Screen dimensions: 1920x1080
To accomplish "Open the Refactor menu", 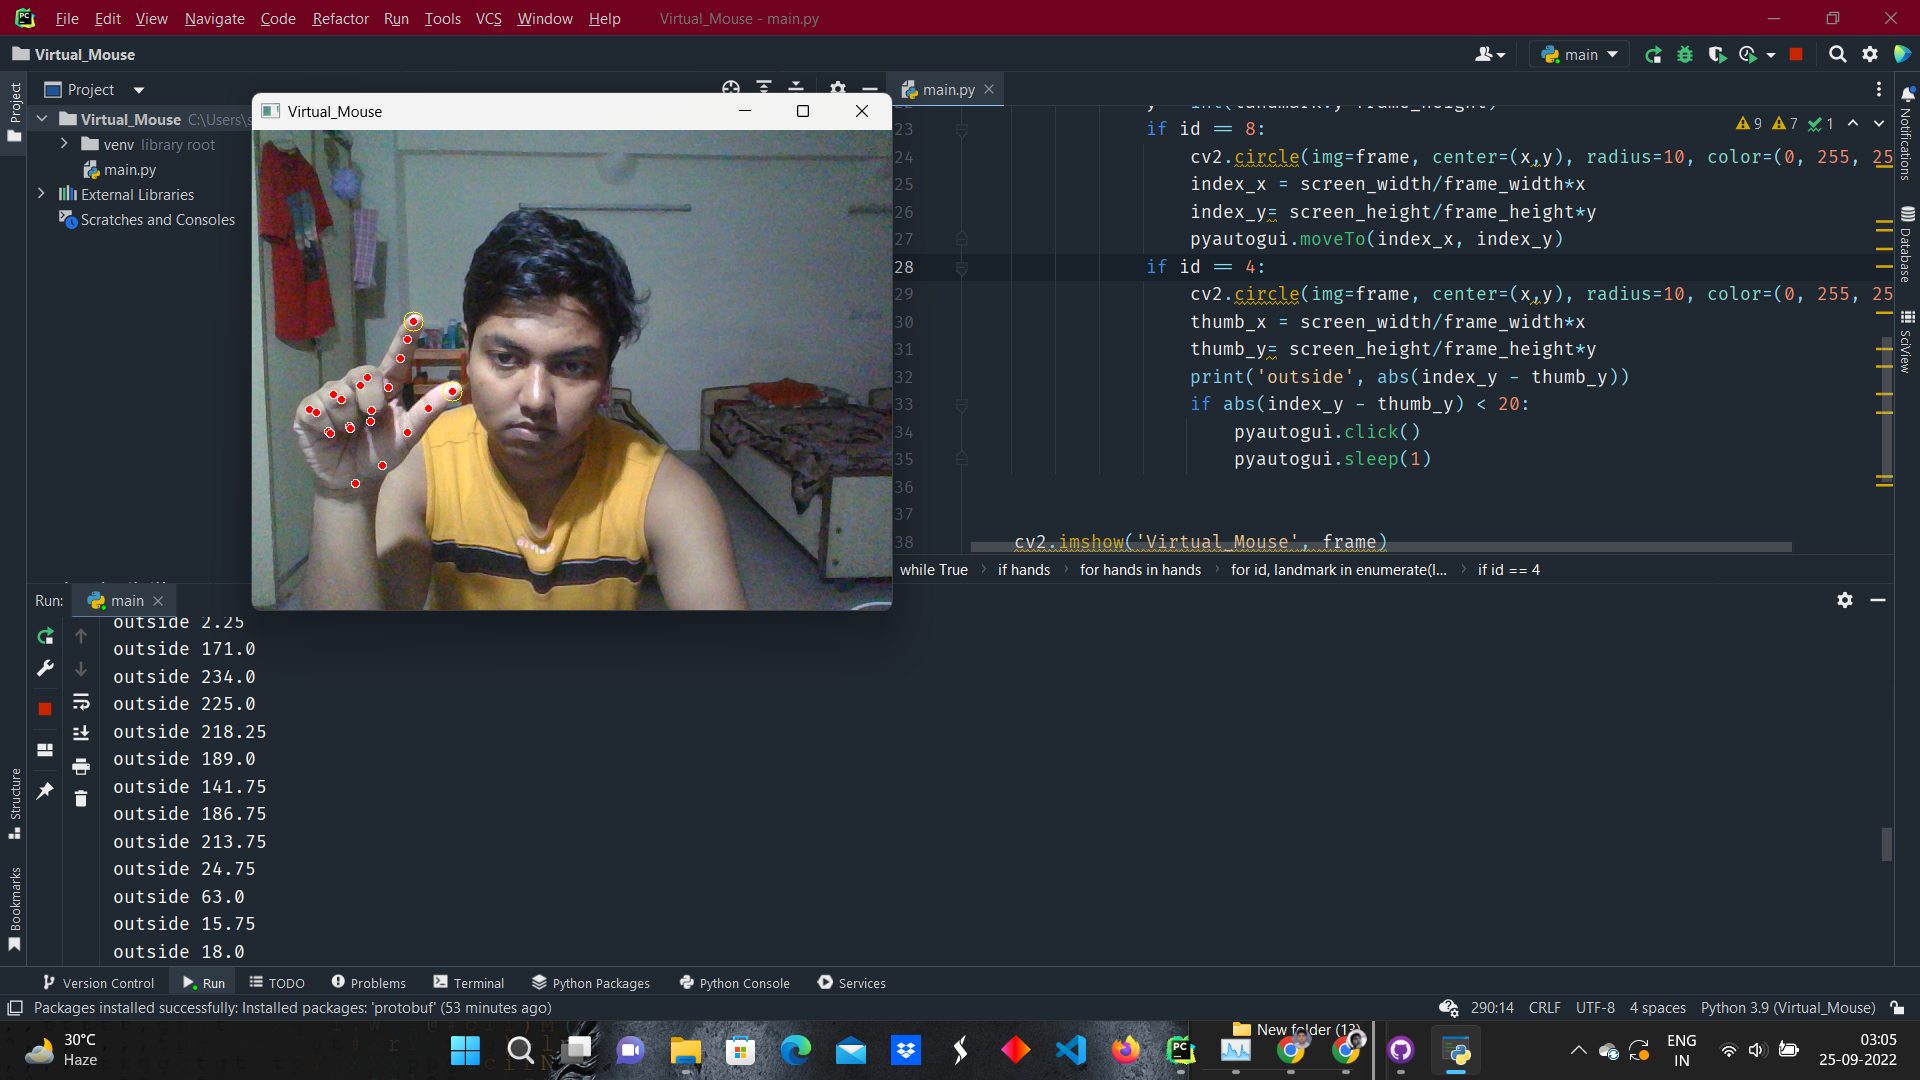I will 340,18.
